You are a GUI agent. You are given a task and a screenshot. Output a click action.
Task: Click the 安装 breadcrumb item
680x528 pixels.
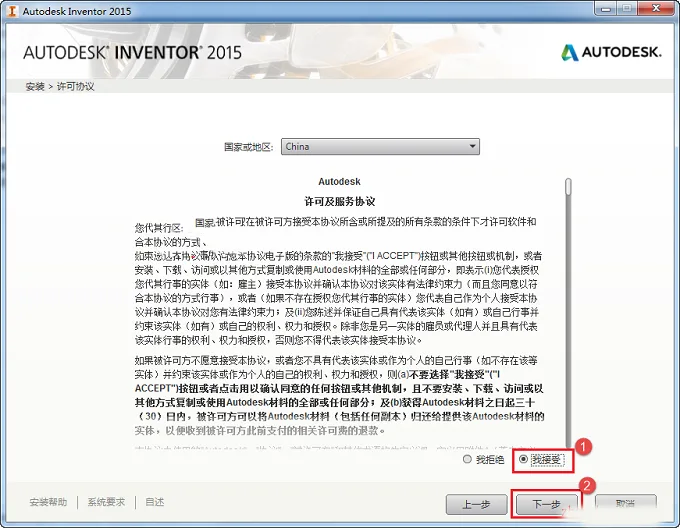point(35,86)
